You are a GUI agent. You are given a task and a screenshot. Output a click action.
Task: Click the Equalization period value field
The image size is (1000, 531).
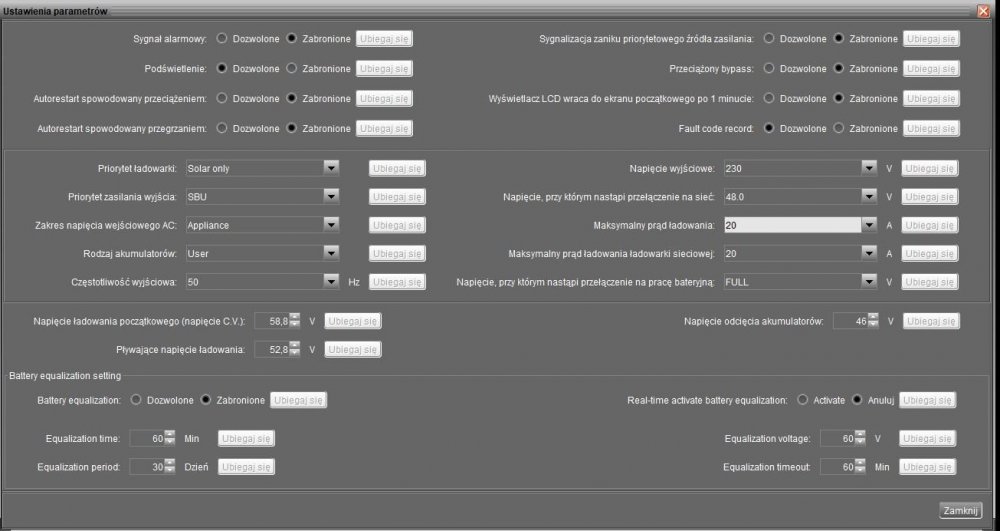click(146, 467)
